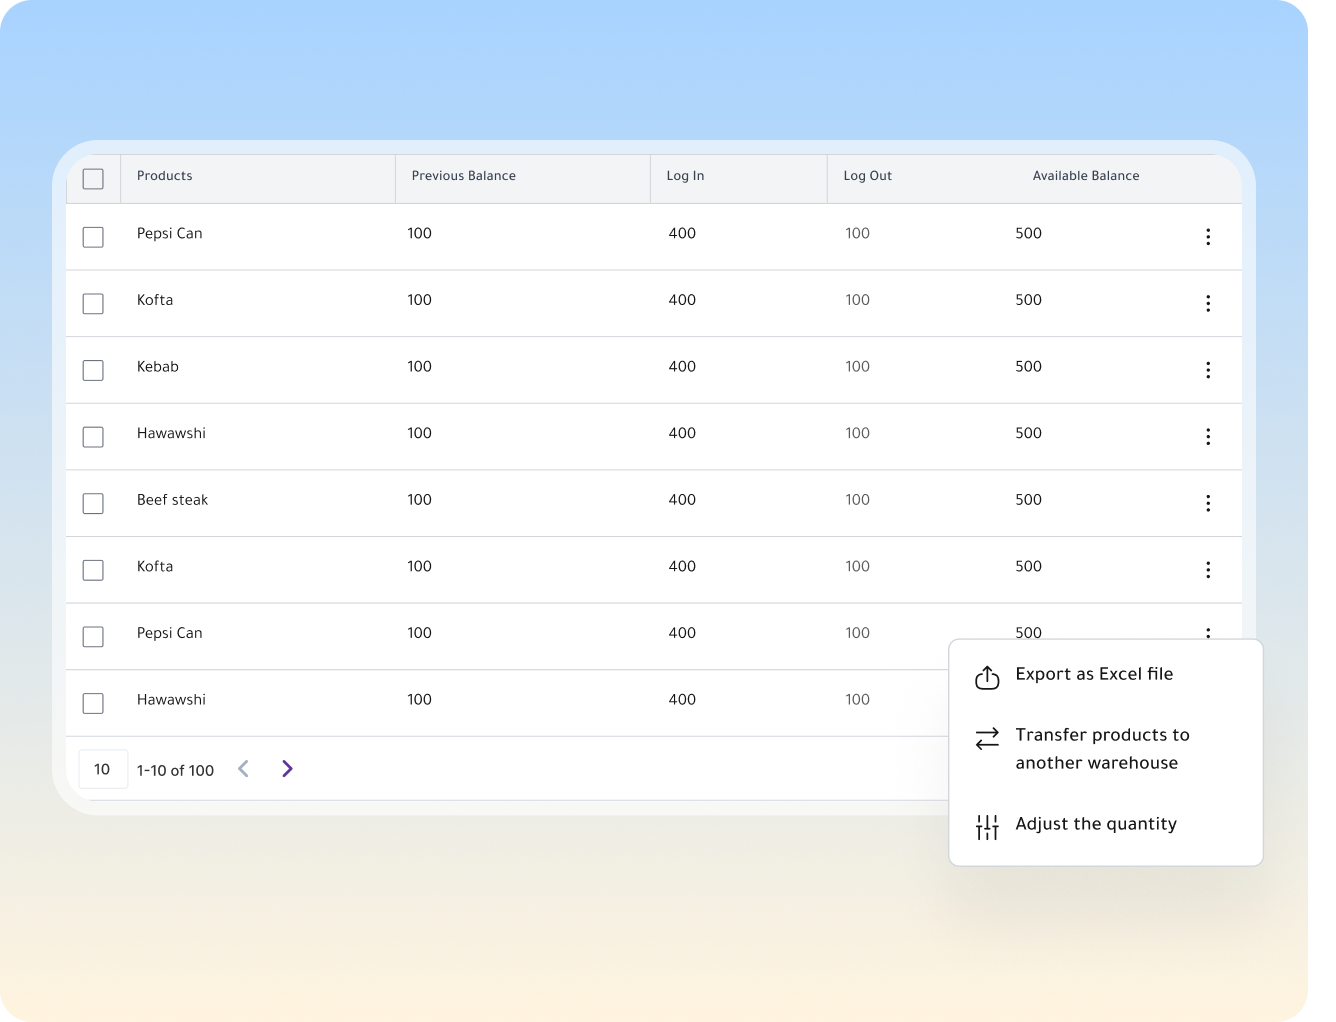Screen dimensions: 1336x1022
Task: Select Export as Excel file option
Action: (1094, 674)
